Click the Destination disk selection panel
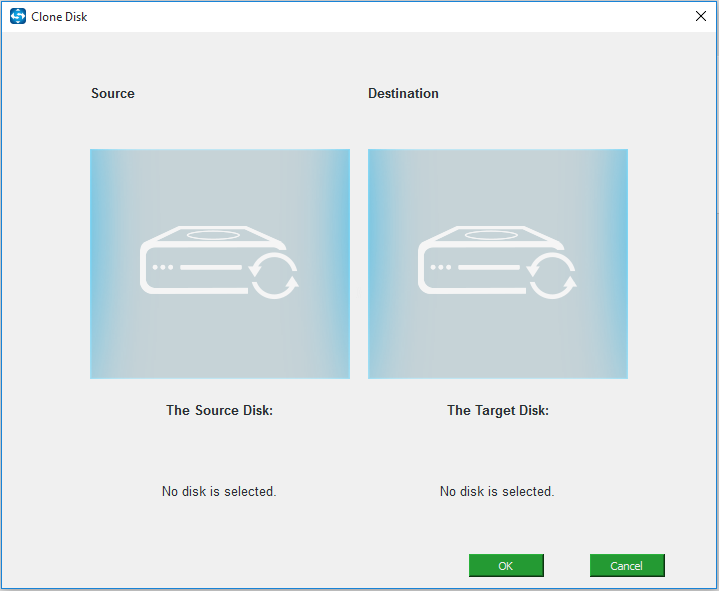The height and width of the screenshot is (591, 719). (x=498, y=264)
